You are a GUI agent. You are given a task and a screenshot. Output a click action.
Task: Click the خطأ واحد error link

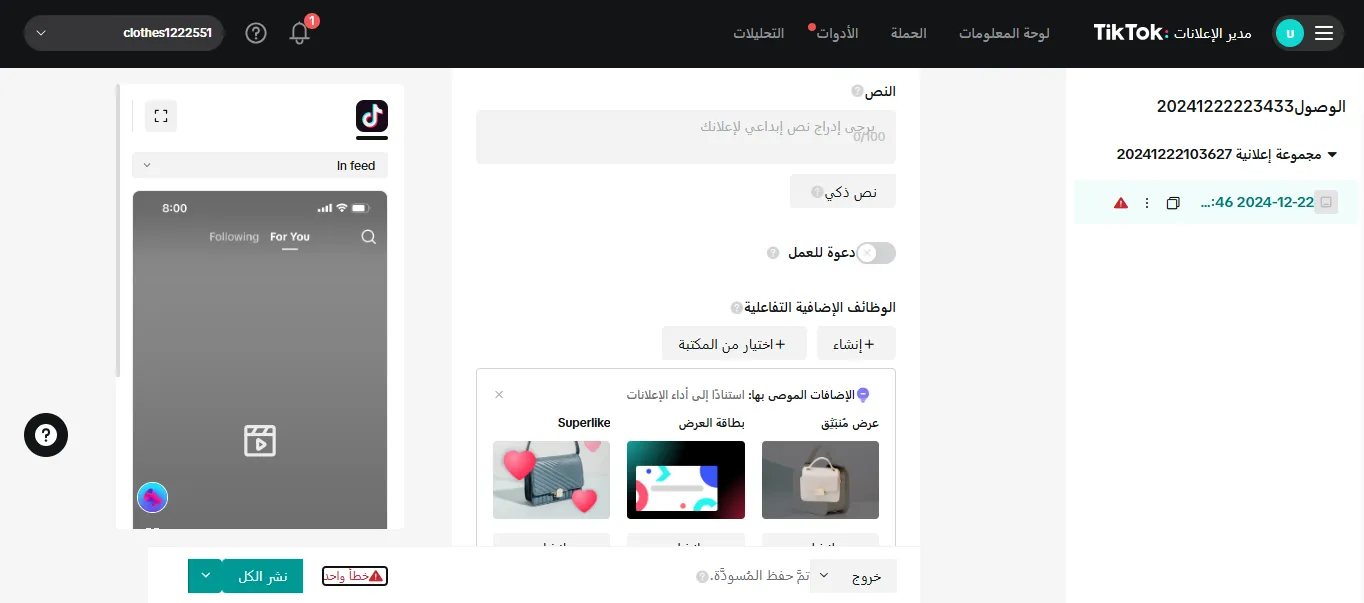355,575
